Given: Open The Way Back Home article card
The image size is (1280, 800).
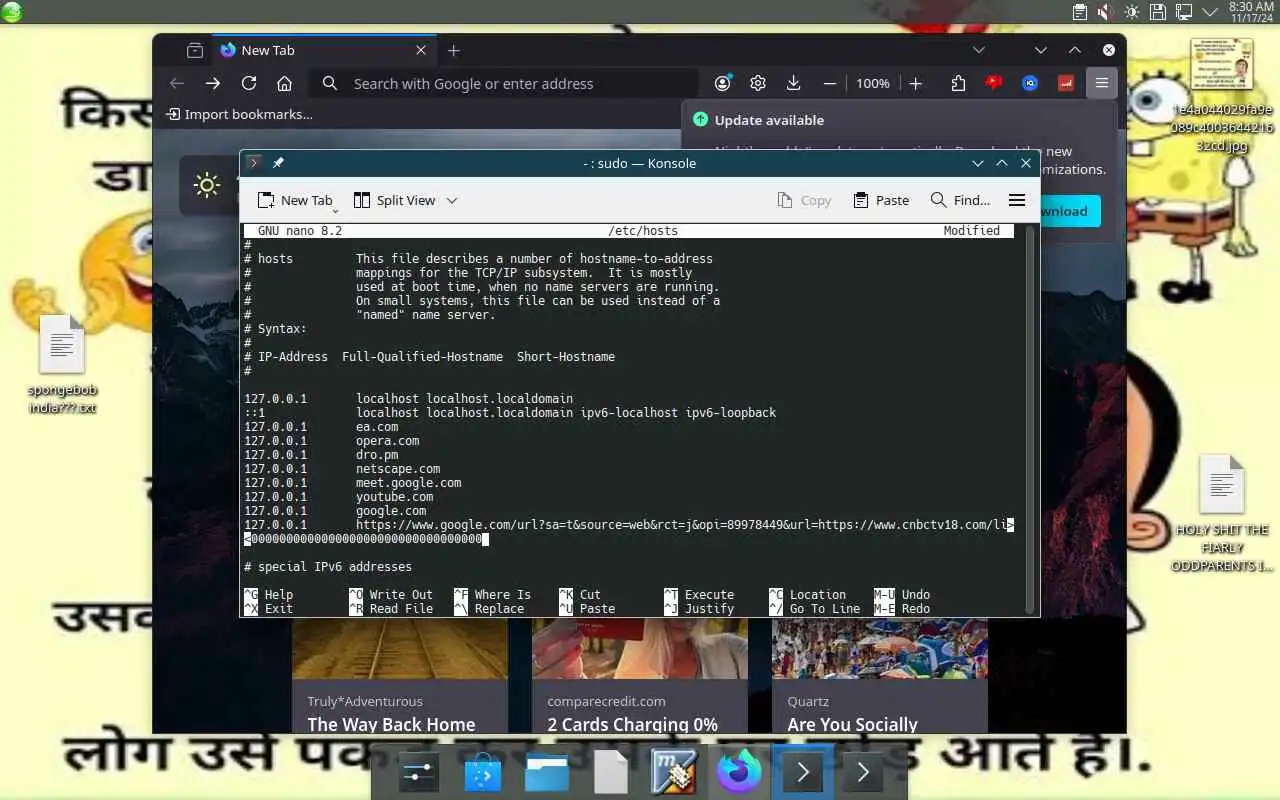Looking at the screenshot, I should 399,677.
